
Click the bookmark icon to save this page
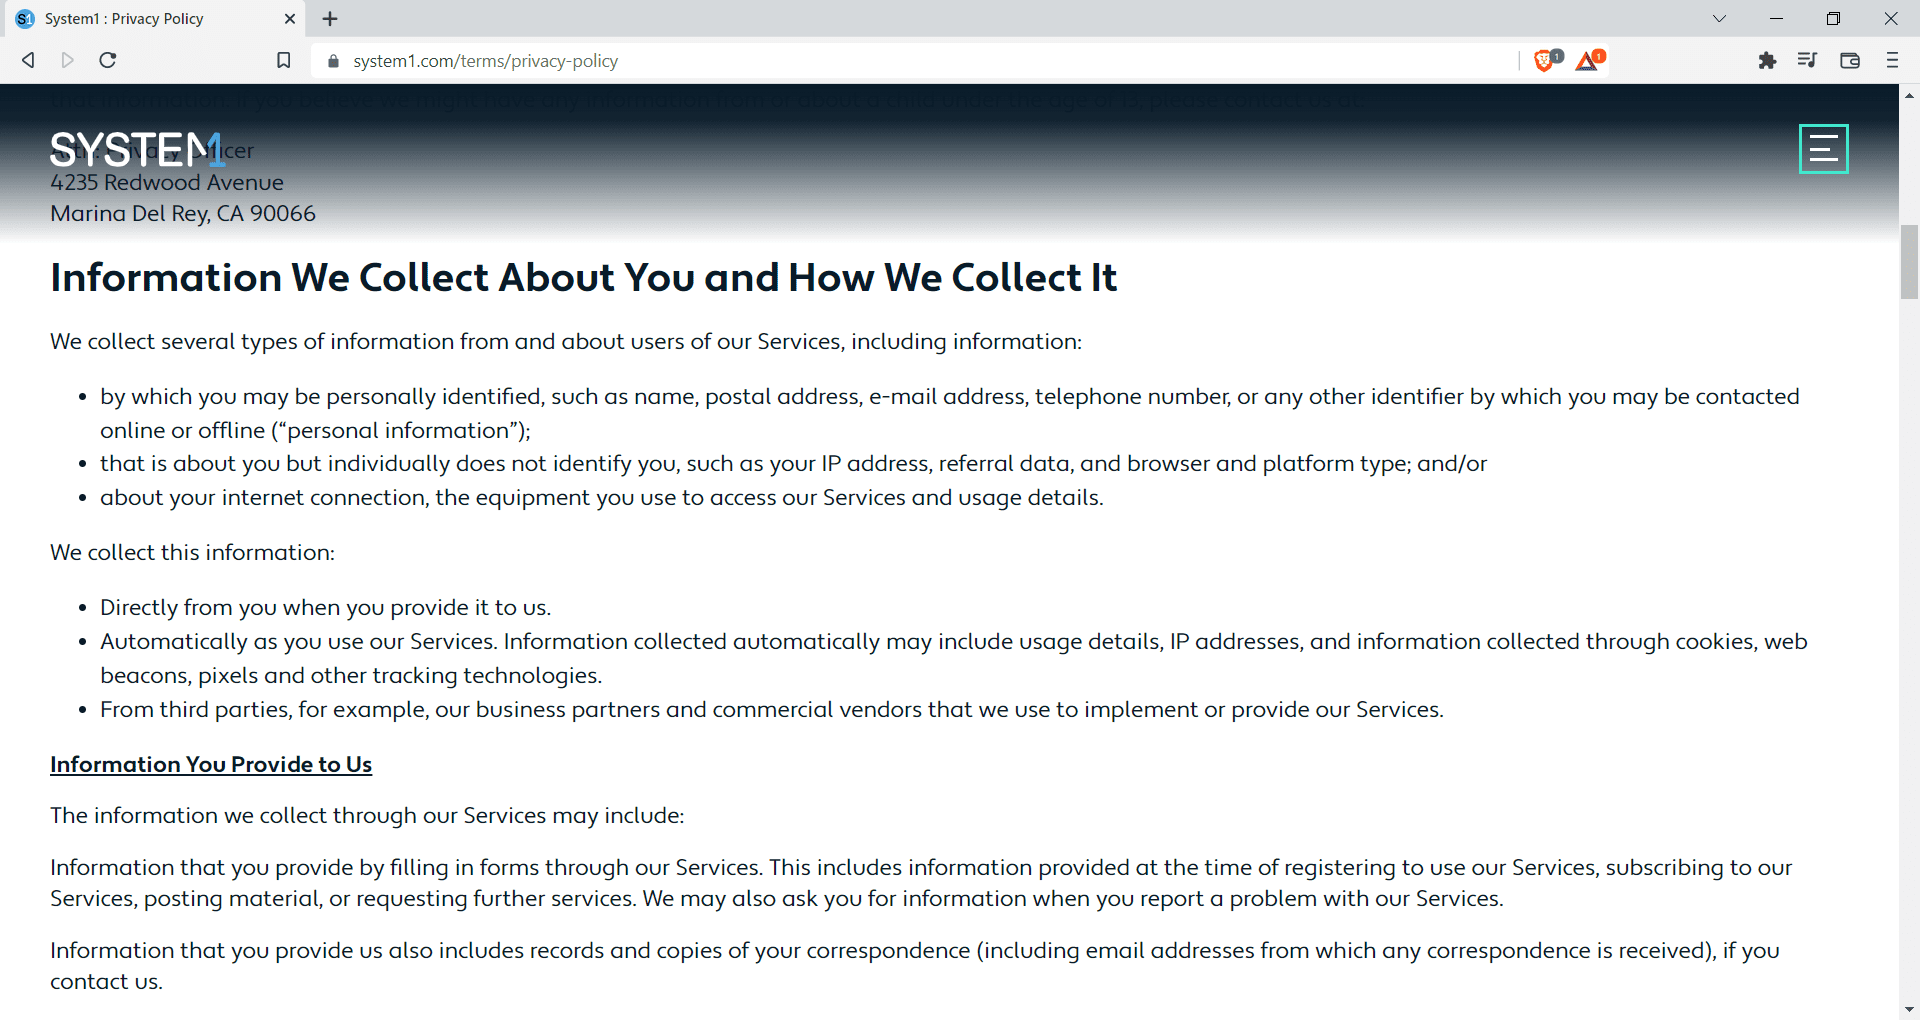click(283, 60)
